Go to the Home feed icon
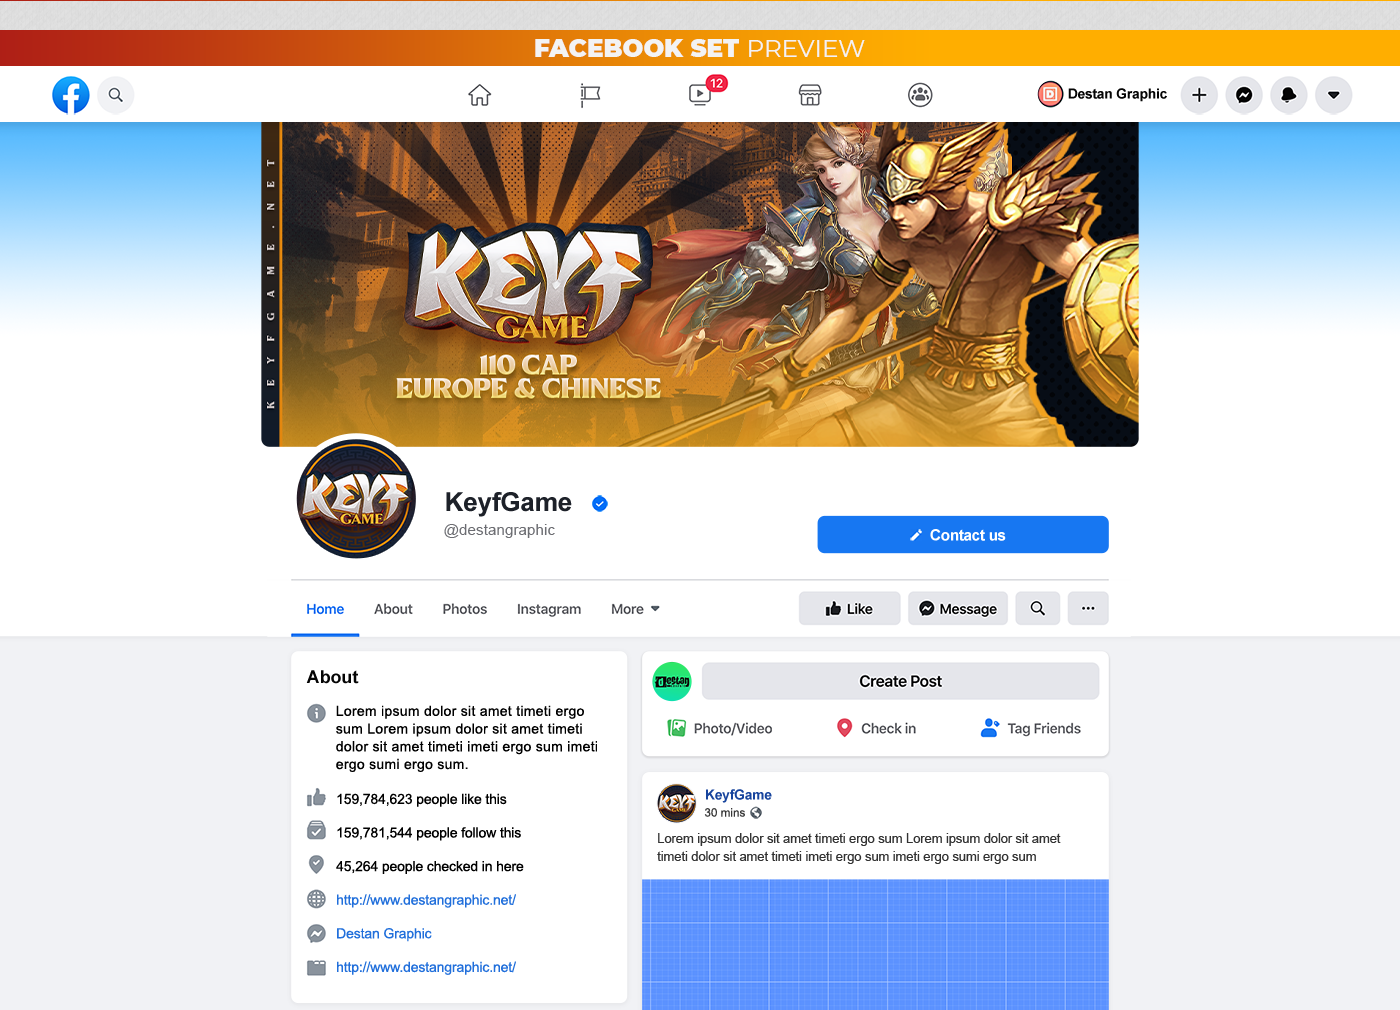Image resolution: width=1400 pixels, height=1010 pixels. coord(480,95)
